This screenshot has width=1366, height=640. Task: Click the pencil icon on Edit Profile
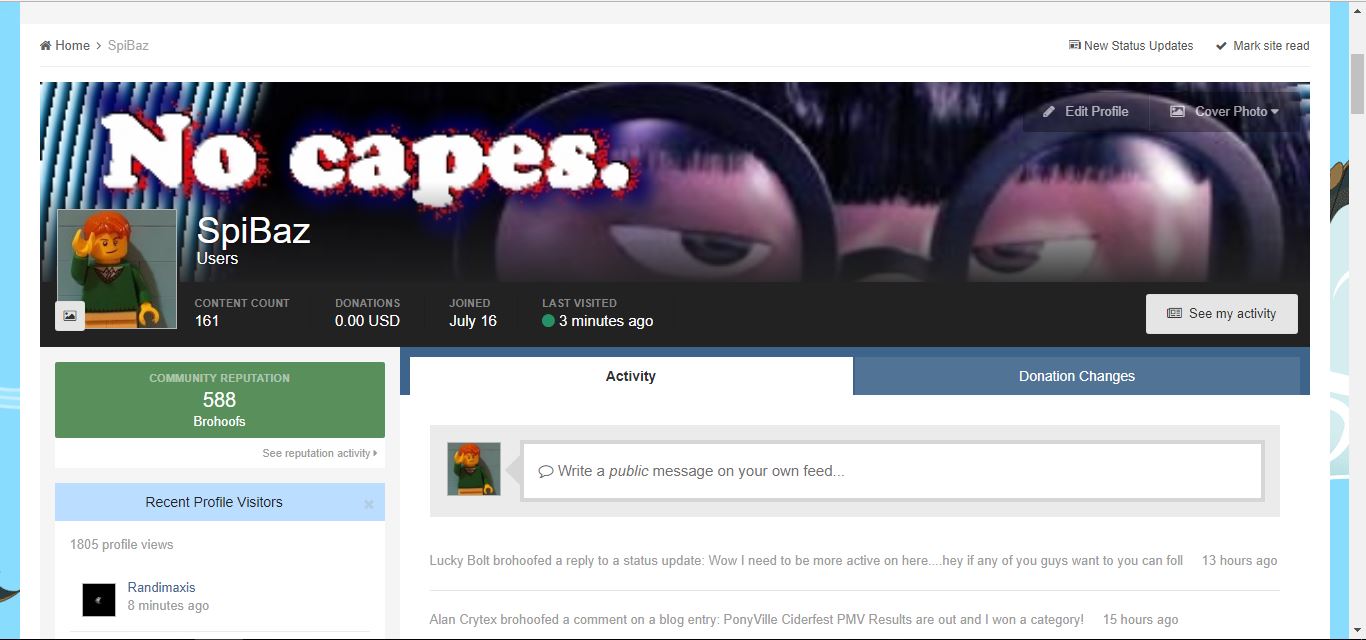click(1049, 112)
